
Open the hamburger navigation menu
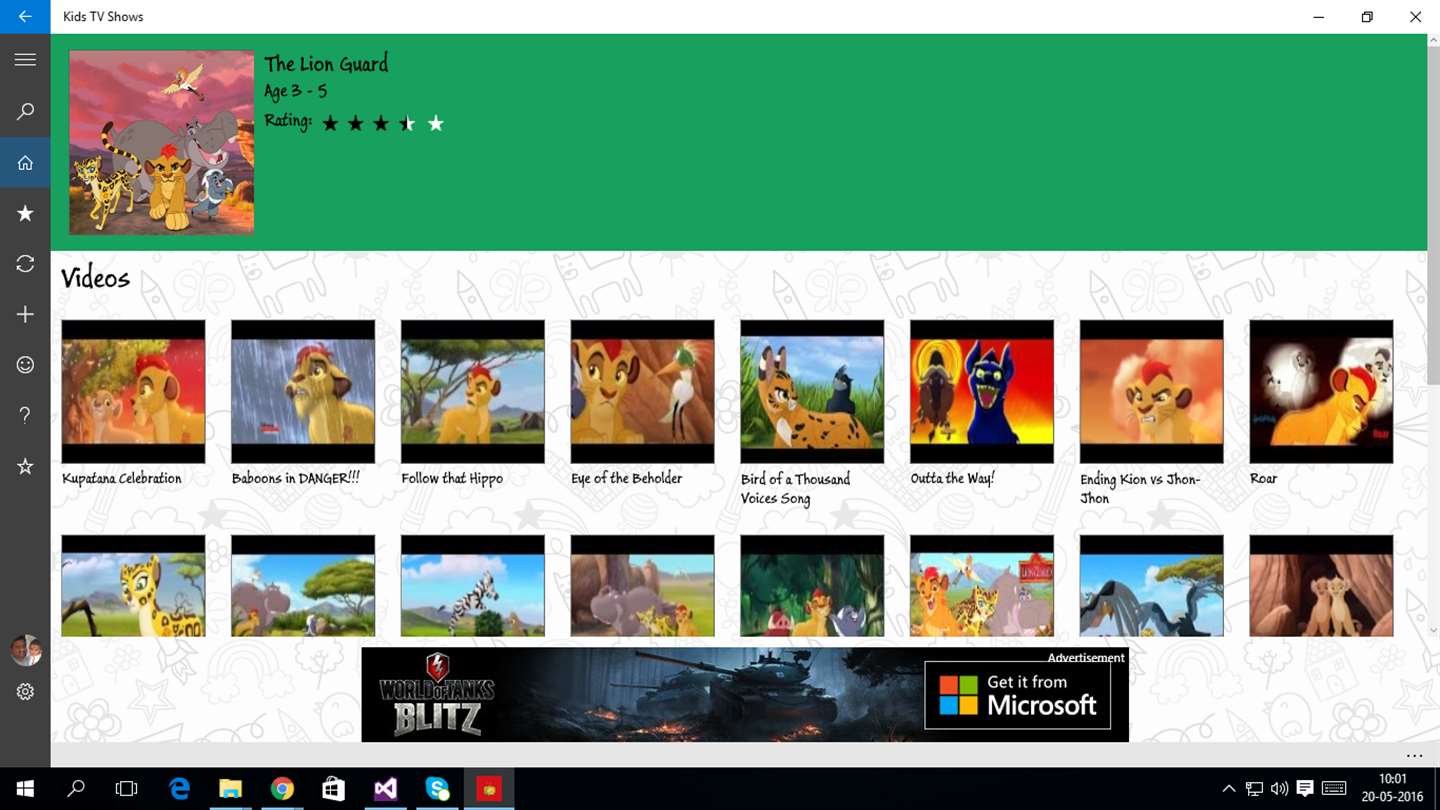click(25, 60)
